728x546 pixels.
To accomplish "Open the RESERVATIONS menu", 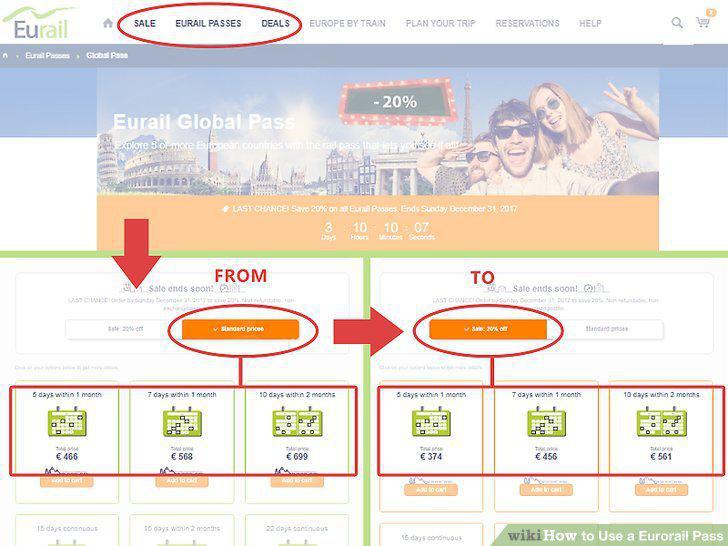I will click(x=527, y=23).
